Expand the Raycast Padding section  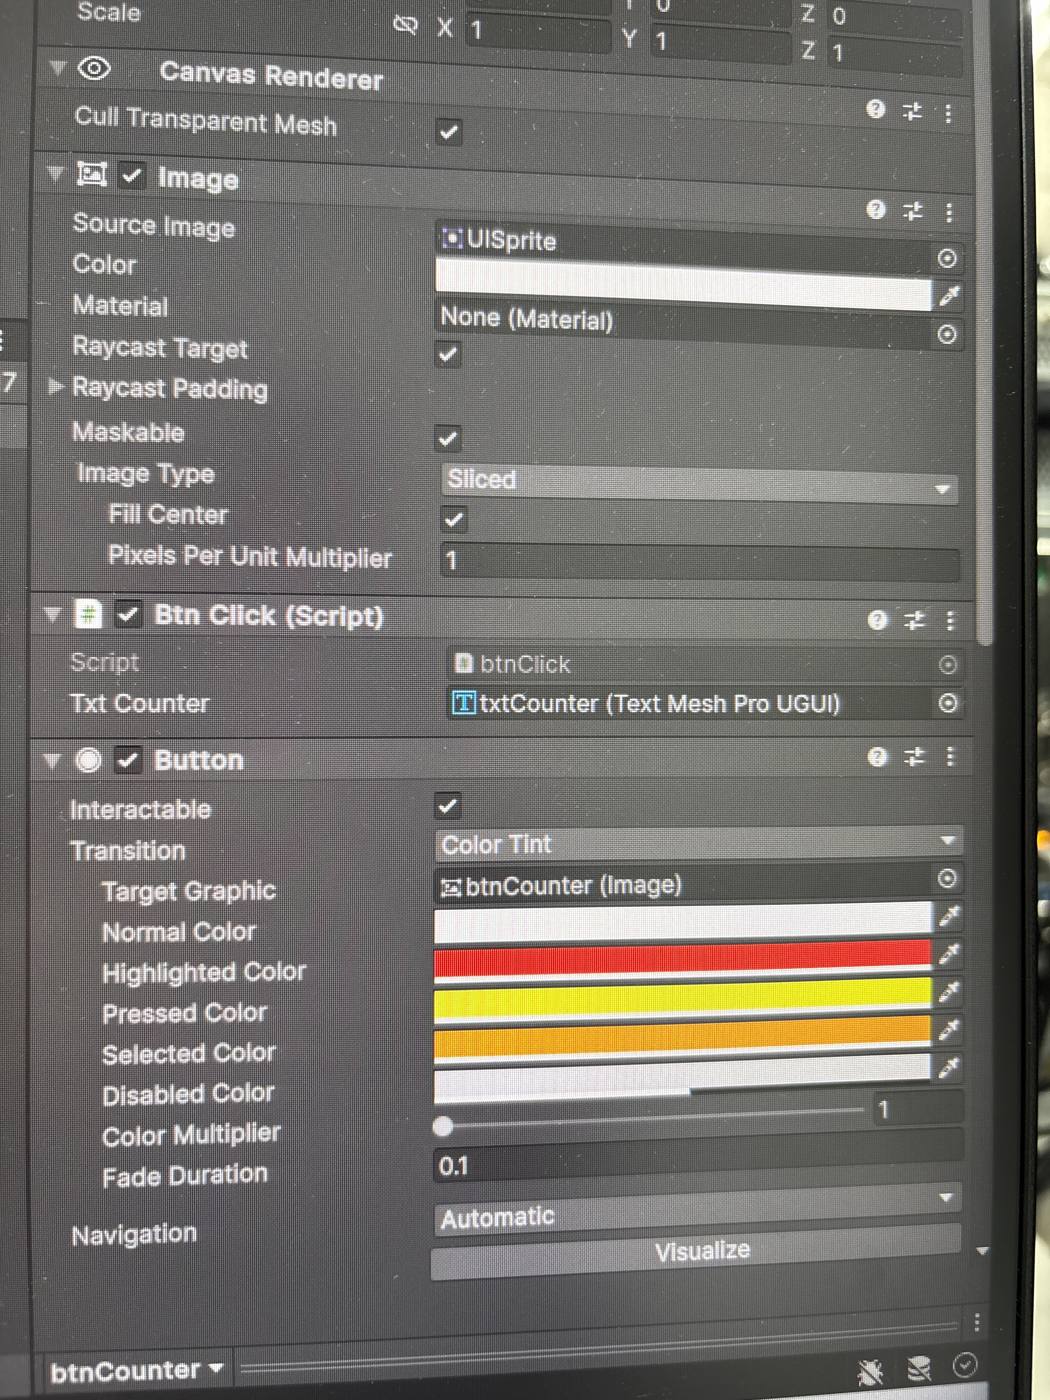coord(56,385)
